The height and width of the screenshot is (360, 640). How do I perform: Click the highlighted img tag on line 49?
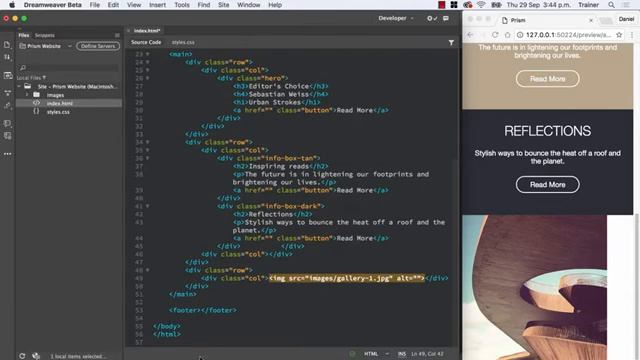click(347, 278)
